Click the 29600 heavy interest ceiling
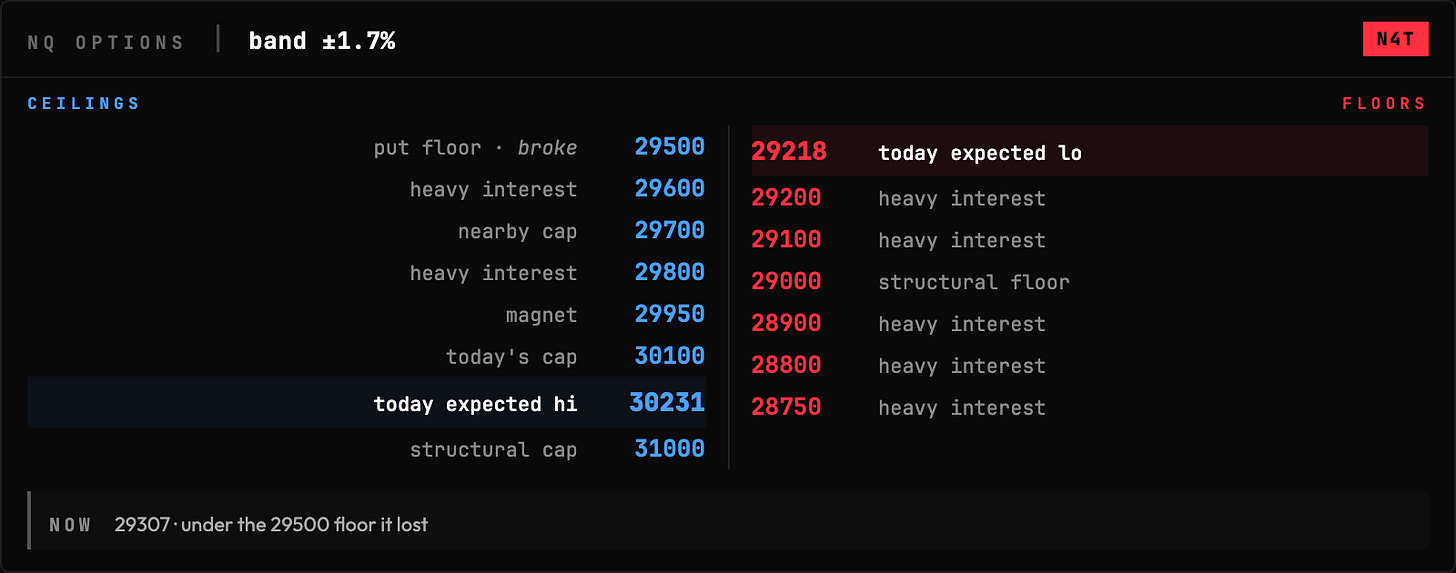The image size is (1456, 573). (x=367, y=189)
